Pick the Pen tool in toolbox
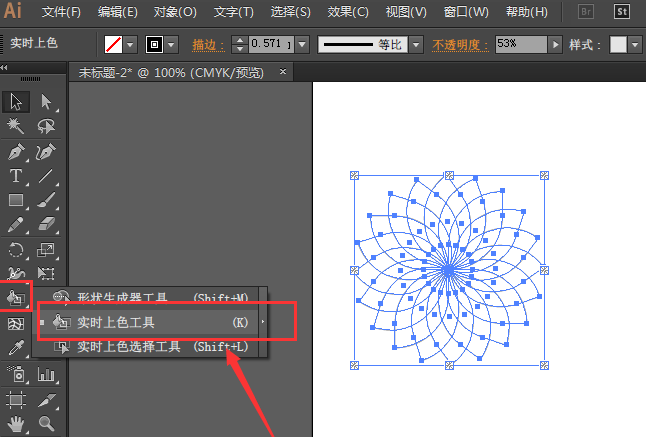The height and width of the screenshot is (437, 646). [15, 152]
